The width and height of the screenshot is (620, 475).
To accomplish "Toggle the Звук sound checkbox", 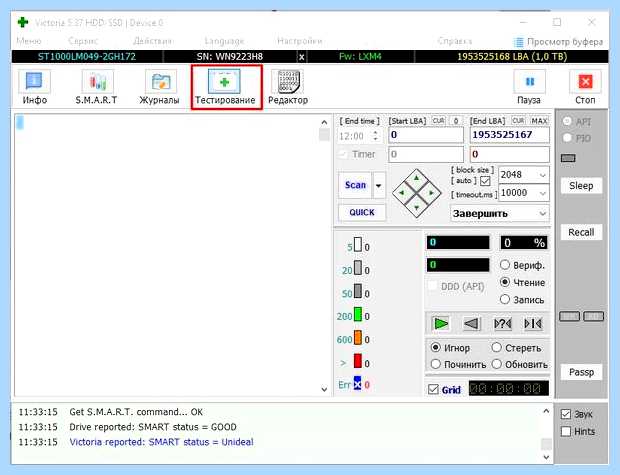I will pos(566,414).
